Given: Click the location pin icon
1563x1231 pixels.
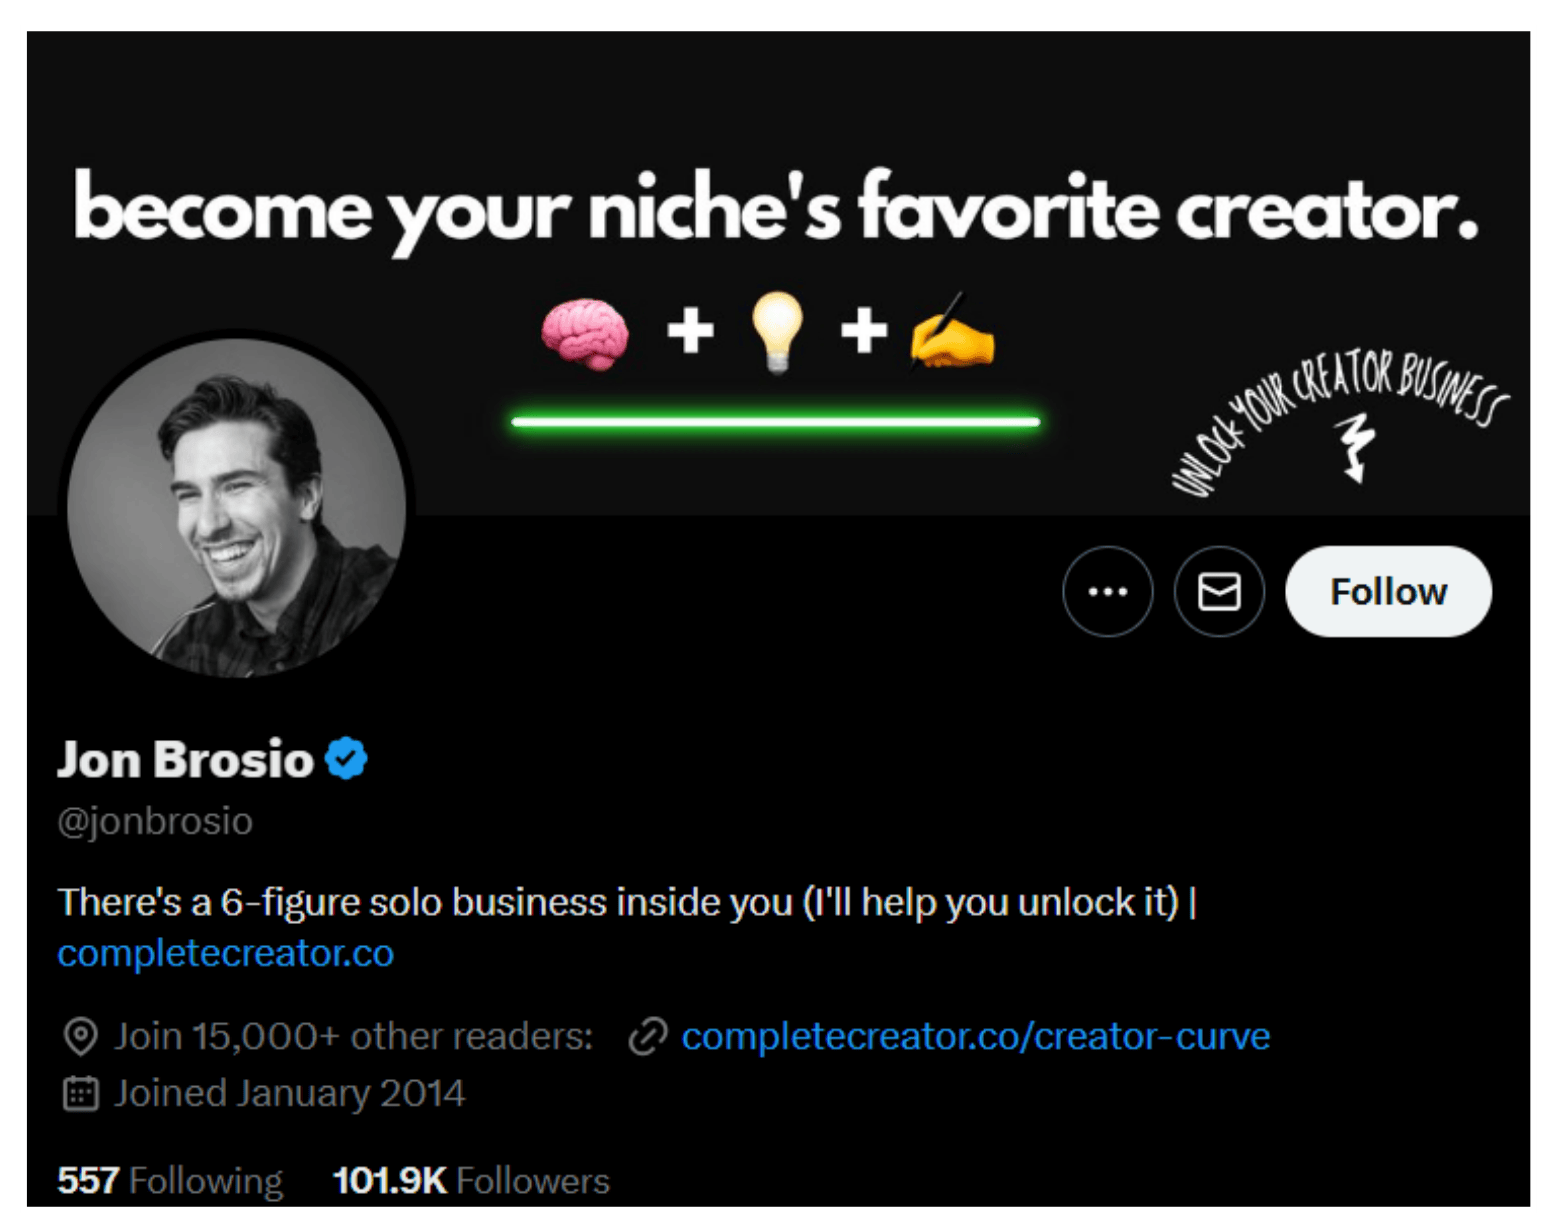Looking at the screenshot, I should (x=80, y=1037).
